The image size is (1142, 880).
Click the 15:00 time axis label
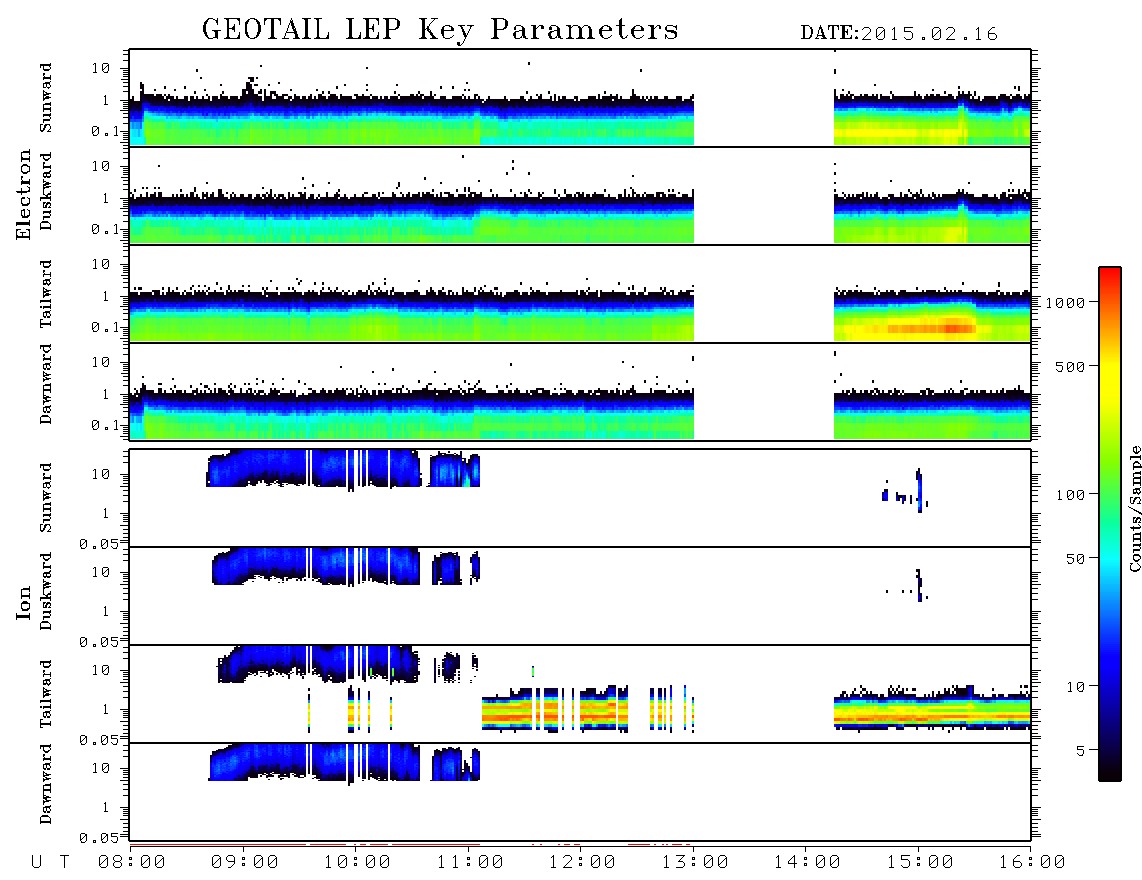pyautogui.click(x=920, y=863)
